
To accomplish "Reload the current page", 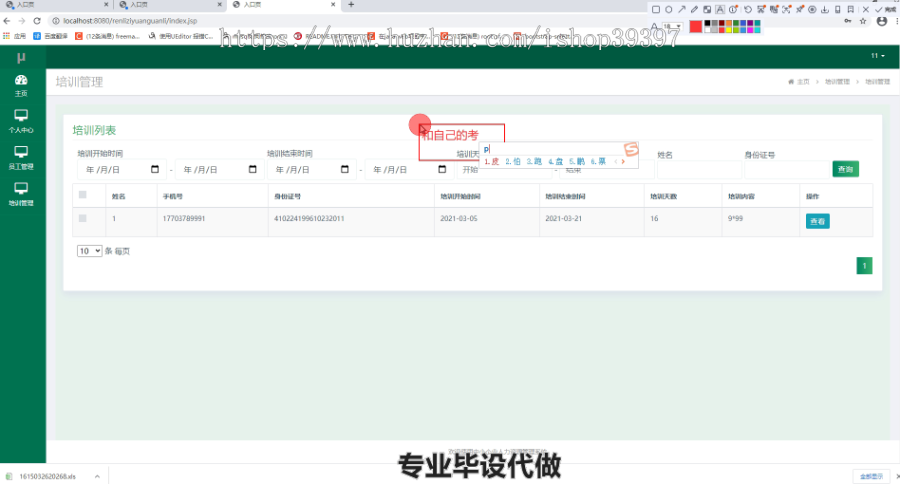I will click(x=37, y=21).
